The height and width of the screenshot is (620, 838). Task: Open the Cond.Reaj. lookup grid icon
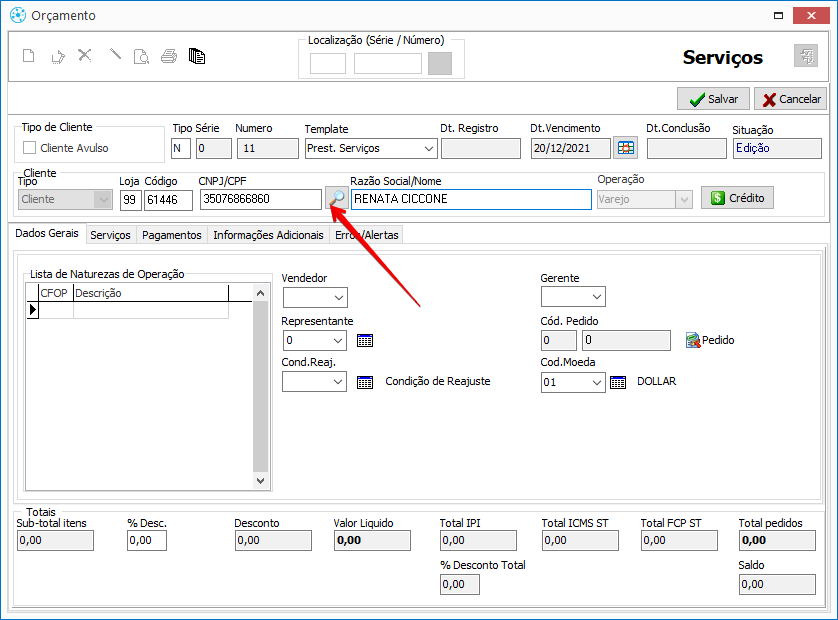[364, 382]
